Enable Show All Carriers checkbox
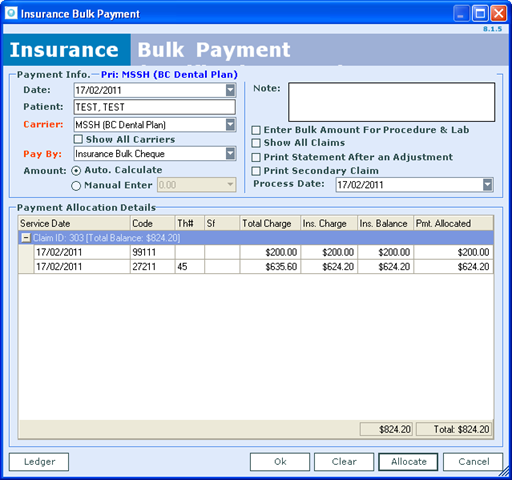This screenshot has width=512, height=480. tap(78, 139)
